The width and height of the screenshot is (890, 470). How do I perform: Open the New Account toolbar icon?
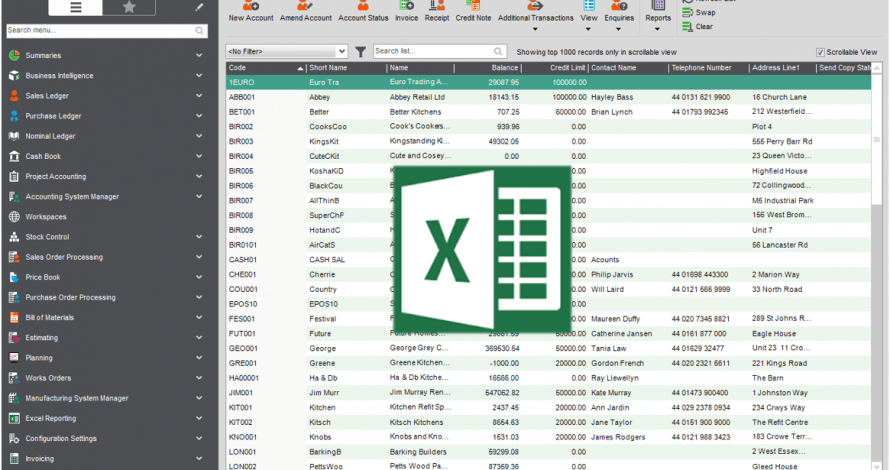point(250,6)
